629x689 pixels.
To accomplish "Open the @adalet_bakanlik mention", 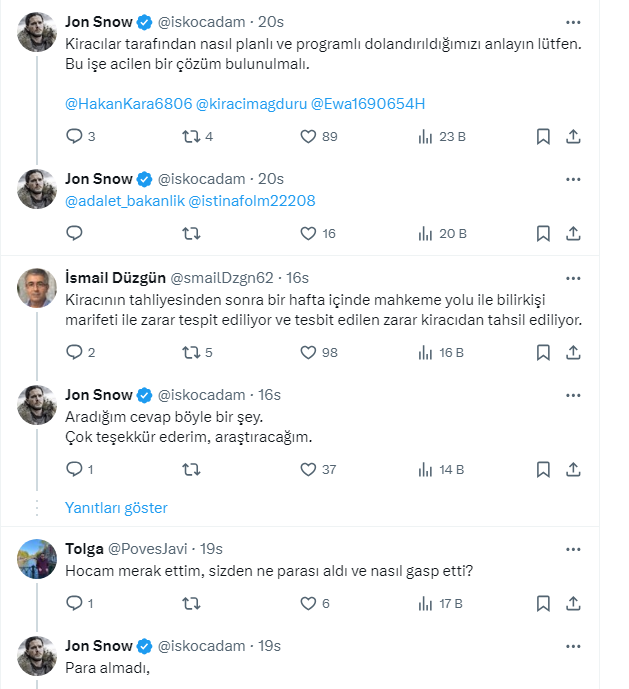I will (x=124, y=201).
